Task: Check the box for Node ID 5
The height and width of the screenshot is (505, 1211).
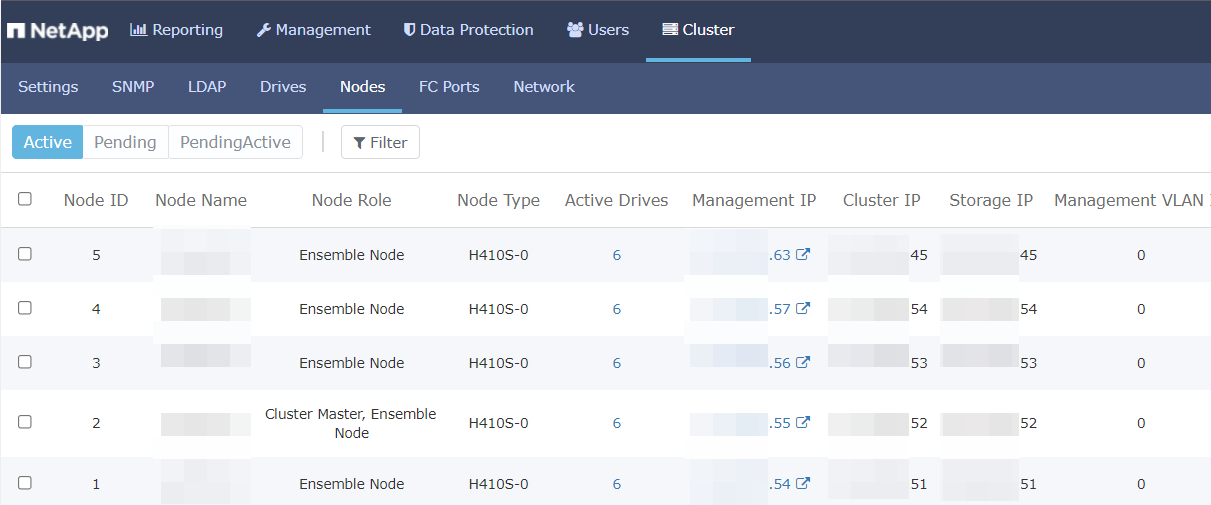Action: 25,254
